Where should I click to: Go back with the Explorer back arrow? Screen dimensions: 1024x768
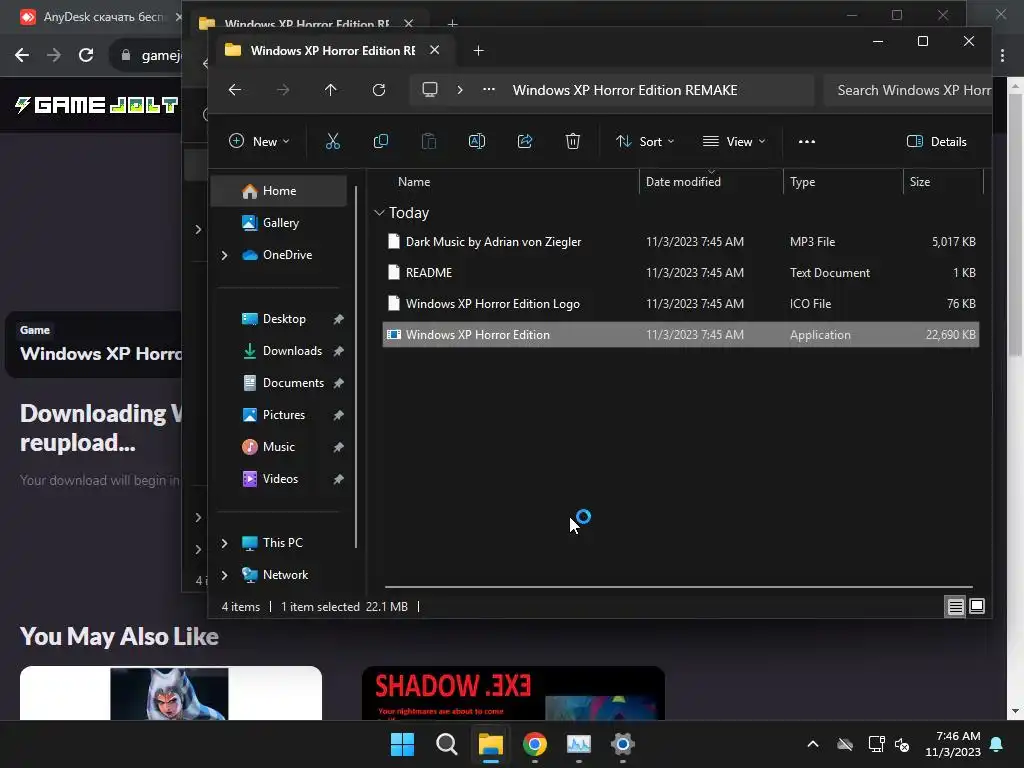point(235,90)
